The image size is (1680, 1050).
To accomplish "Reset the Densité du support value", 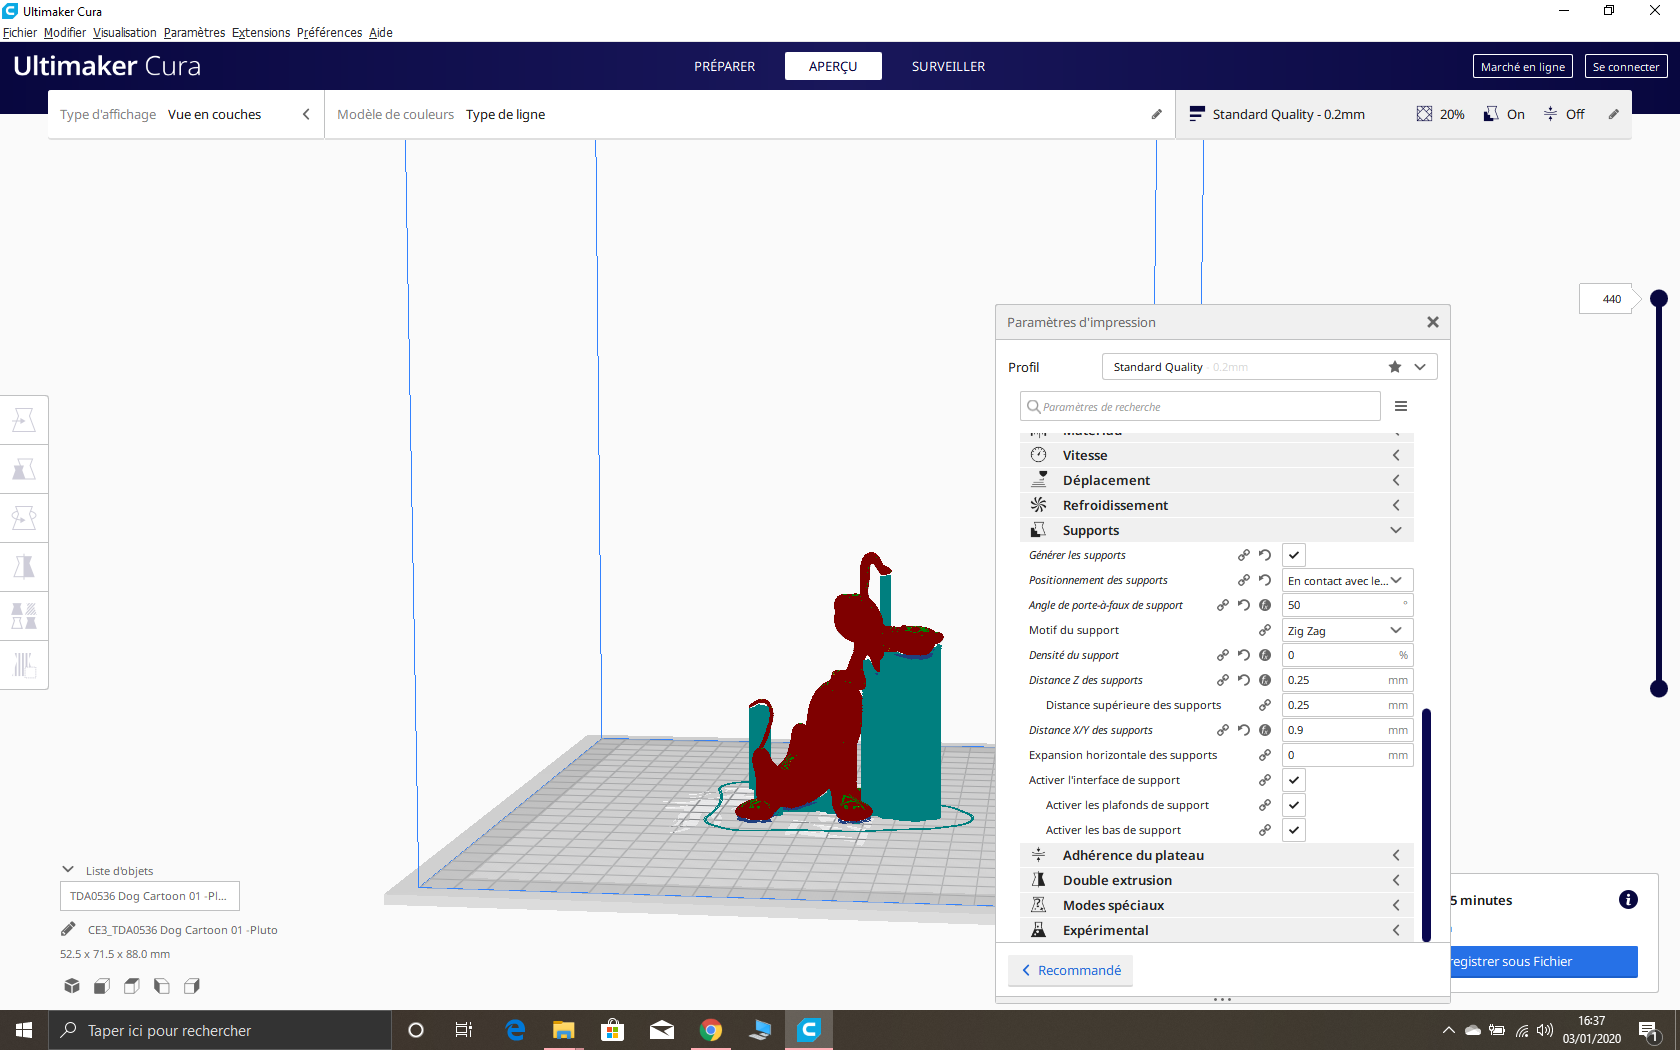I will click(1244, 655).
